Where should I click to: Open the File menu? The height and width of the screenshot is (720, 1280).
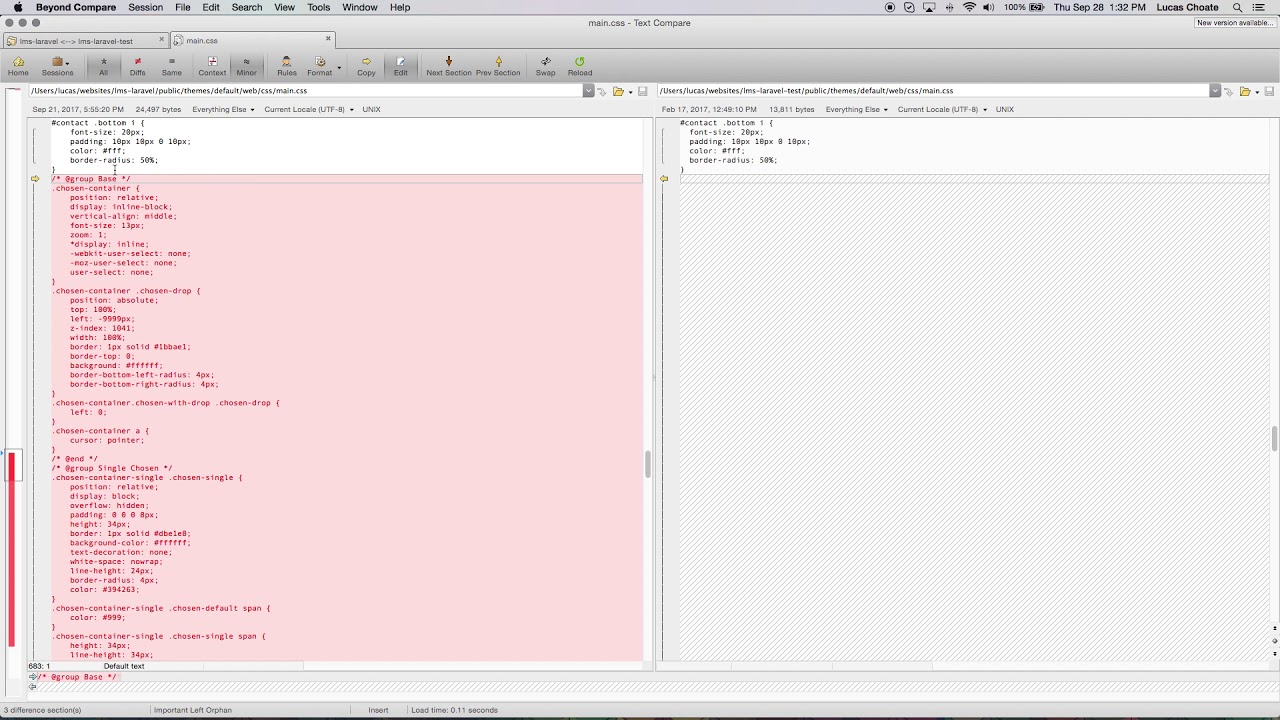tap(183, 7)
